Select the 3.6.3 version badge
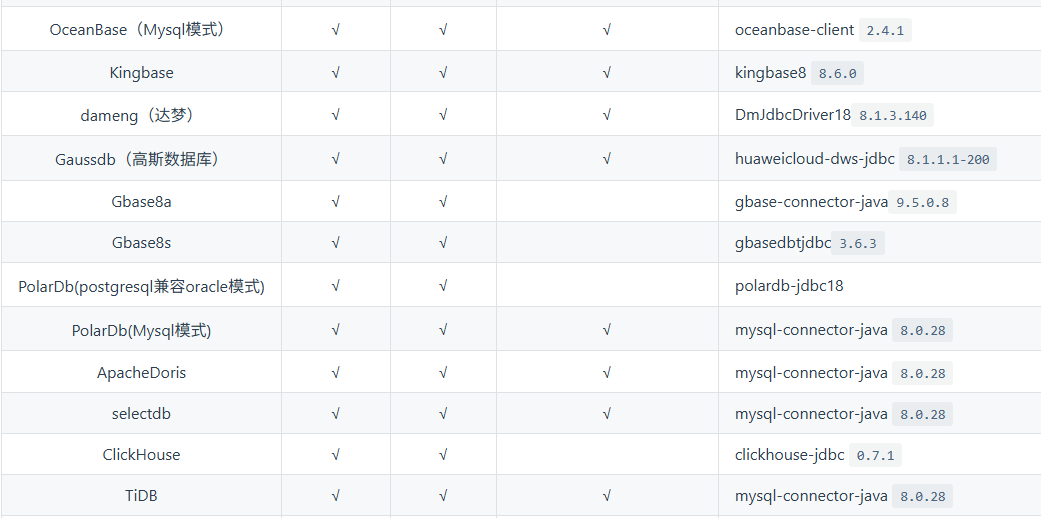1041x518 pixels. [x=860, y=243]
